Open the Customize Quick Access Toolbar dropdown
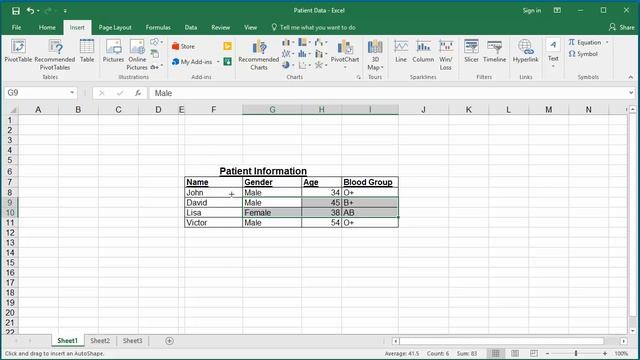The height and width of the screenshot is (360, 640). (x=65, y=11)
